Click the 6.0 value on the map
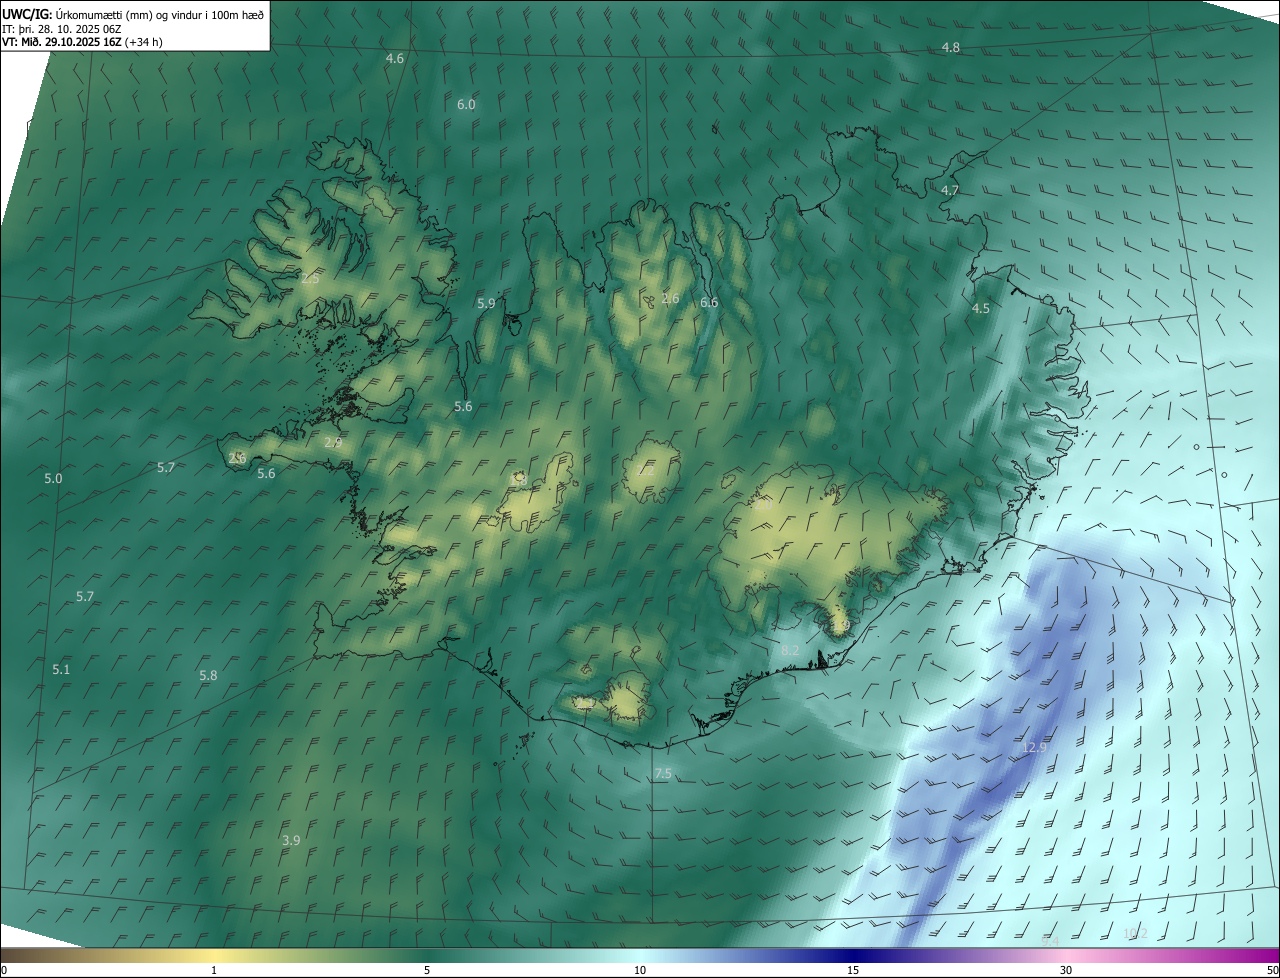 pos(466,105)
